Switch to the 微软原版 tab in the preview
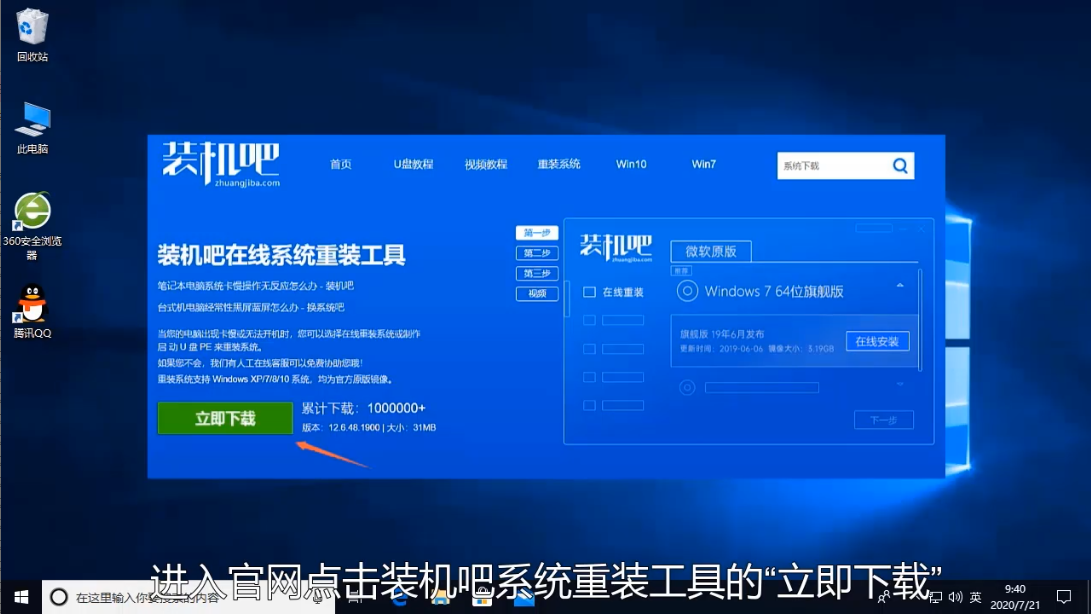The height and width of the screenshot is (614, 1091). [x=710, y=251]
